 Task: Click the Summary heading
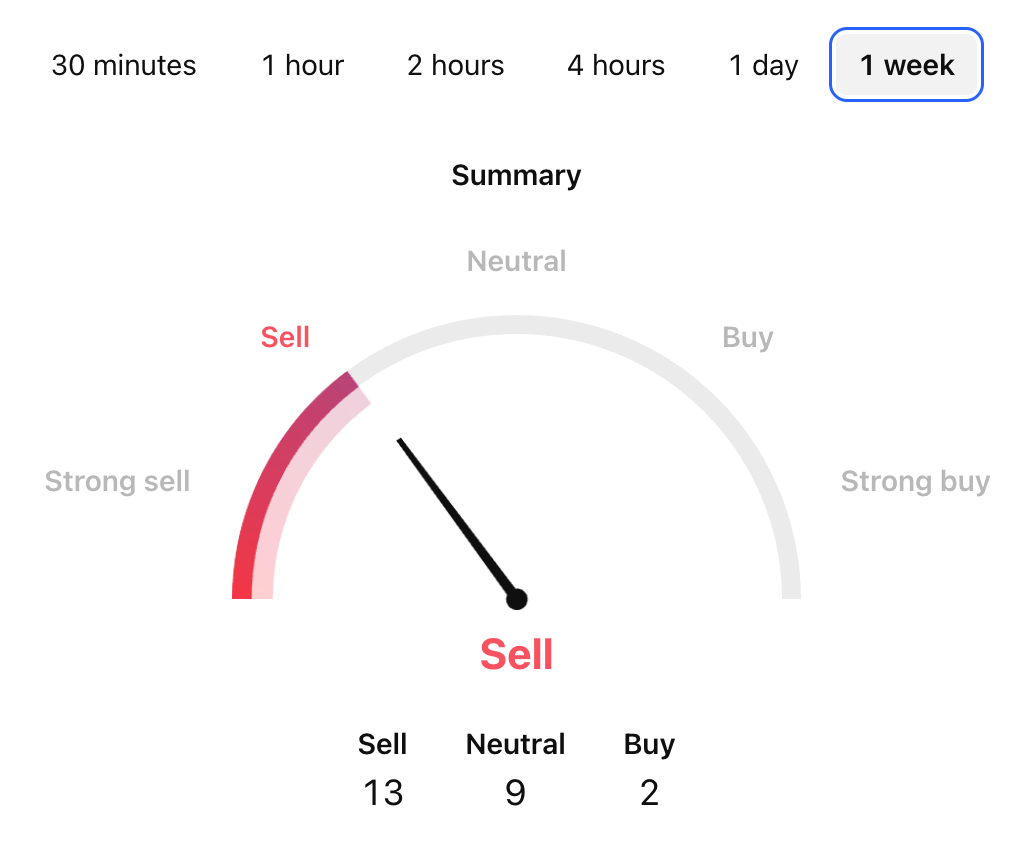[x=516, y=176]
